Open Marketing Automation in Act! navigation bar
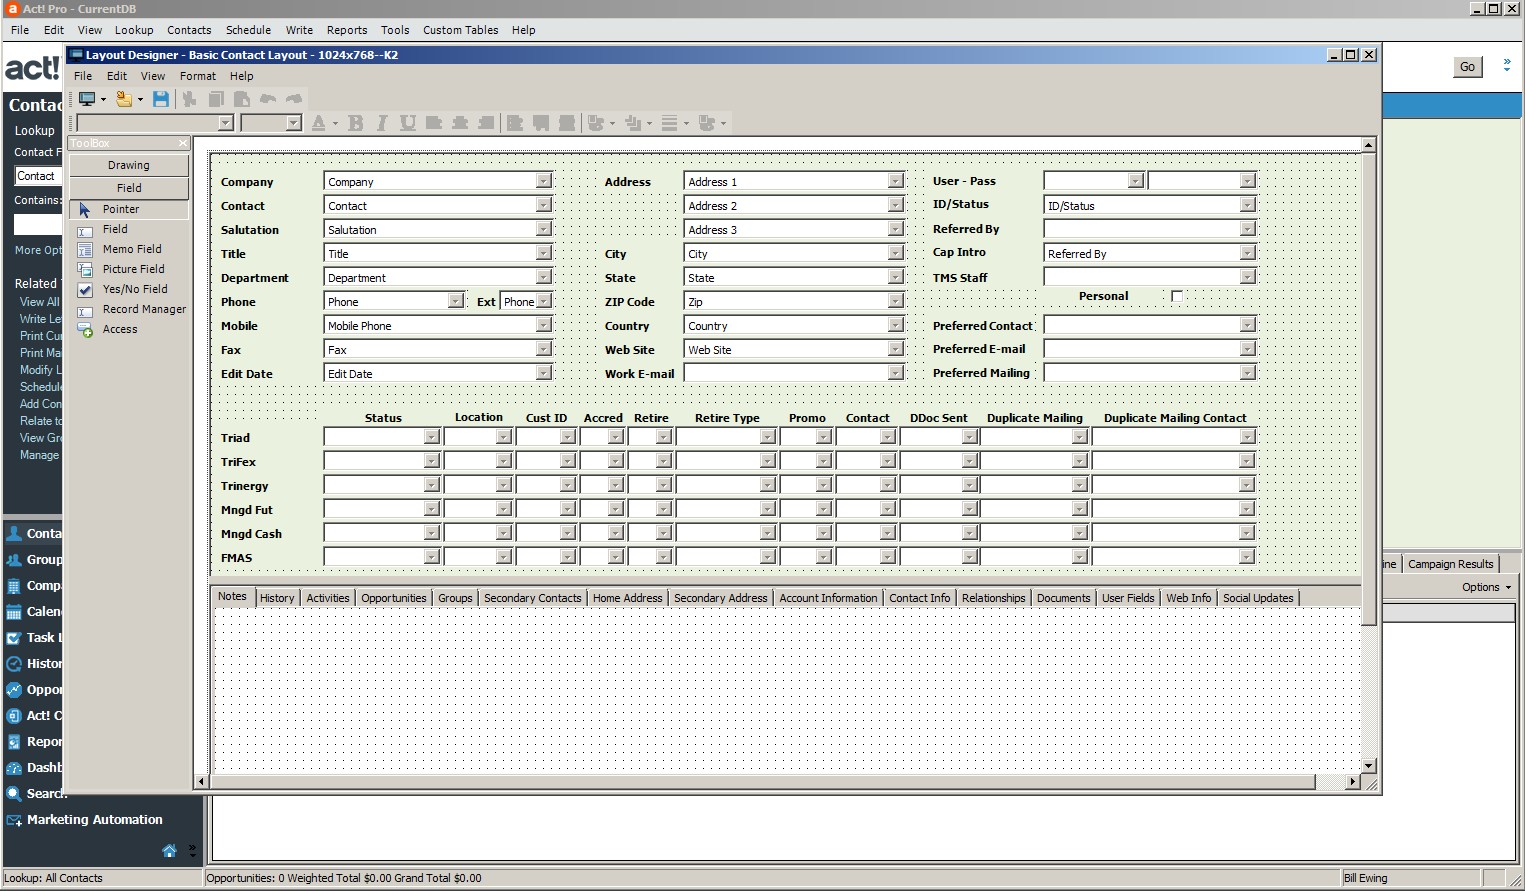 pyautogui.click(x=95, y=820)
